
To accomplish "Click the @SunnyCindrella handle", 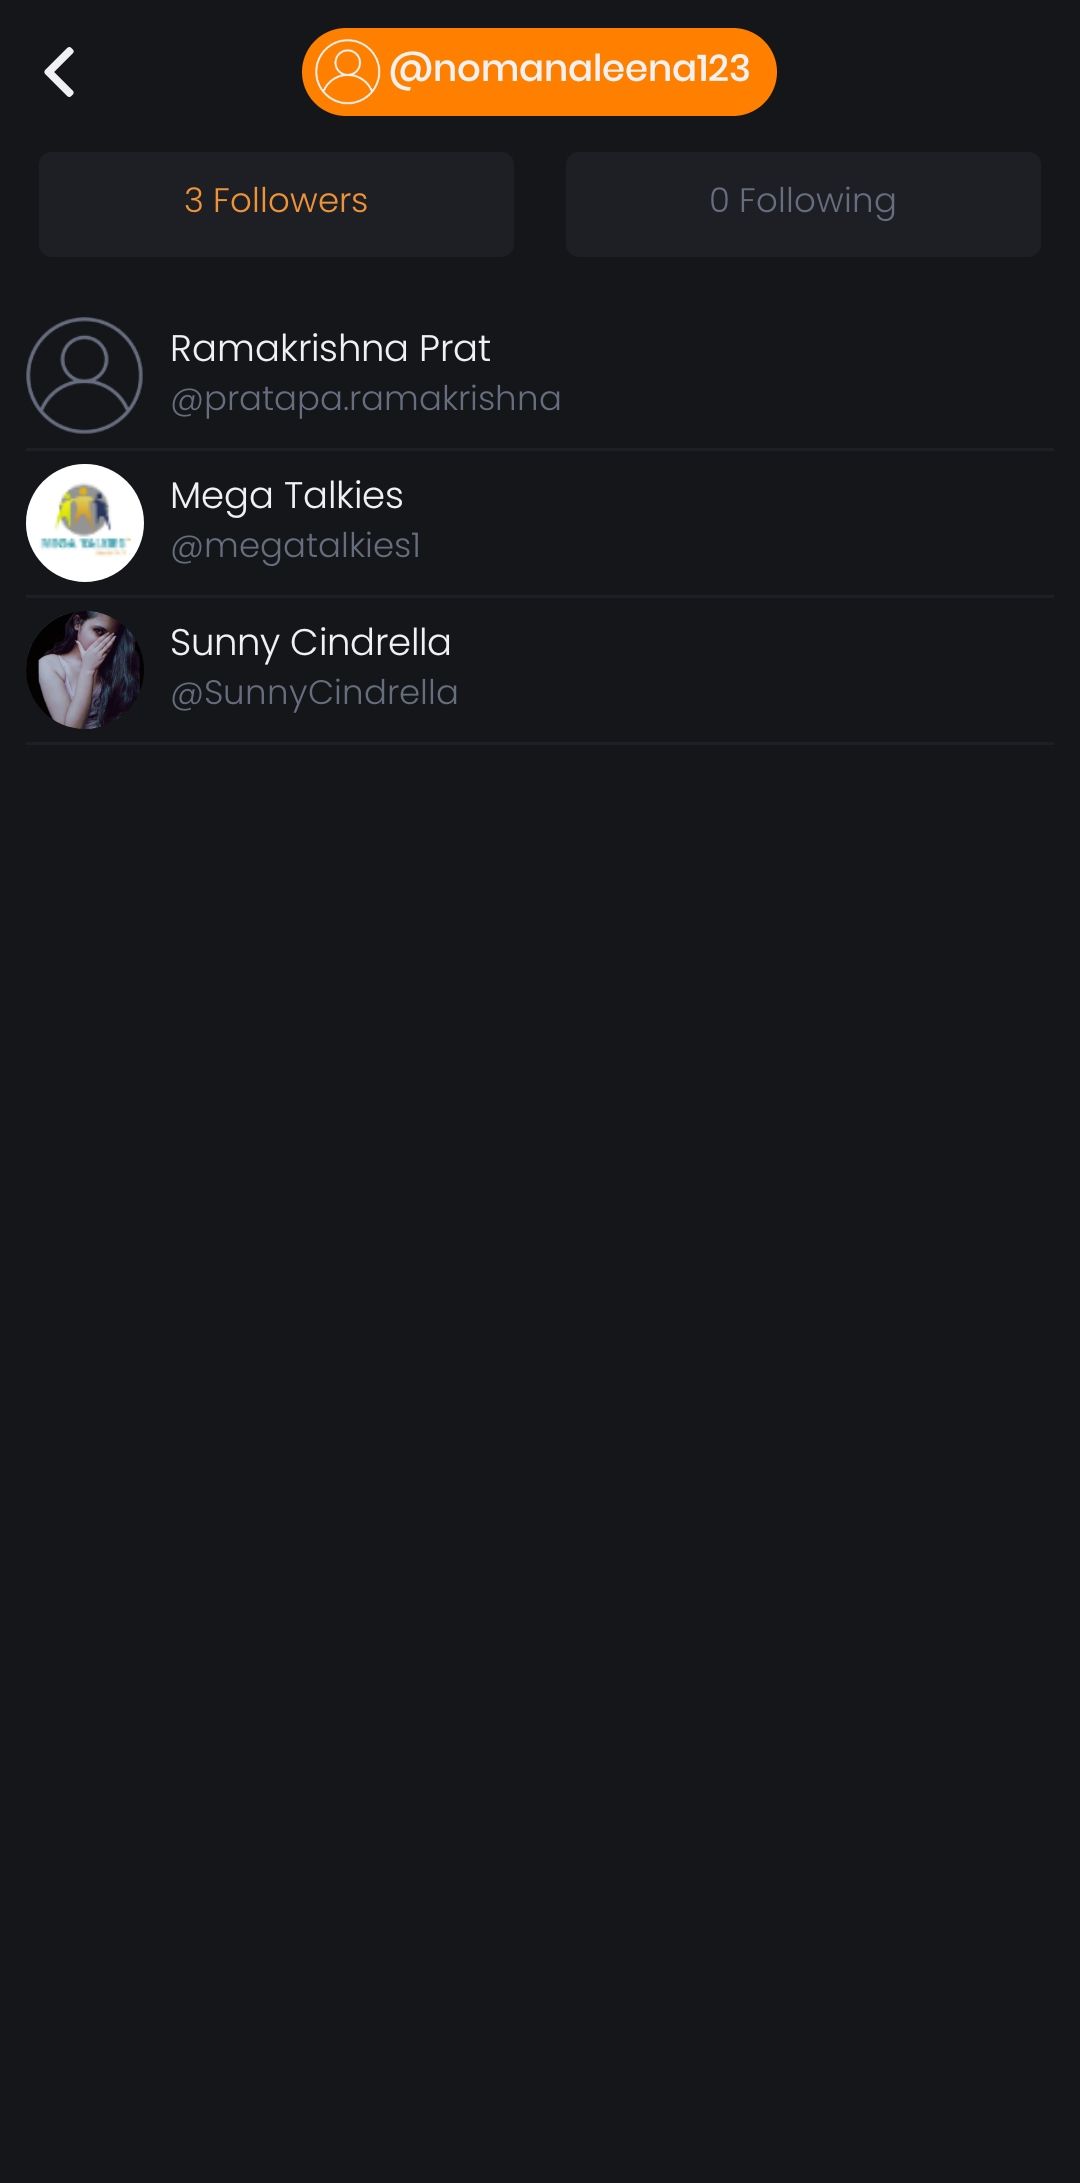I will pos(314,692).
